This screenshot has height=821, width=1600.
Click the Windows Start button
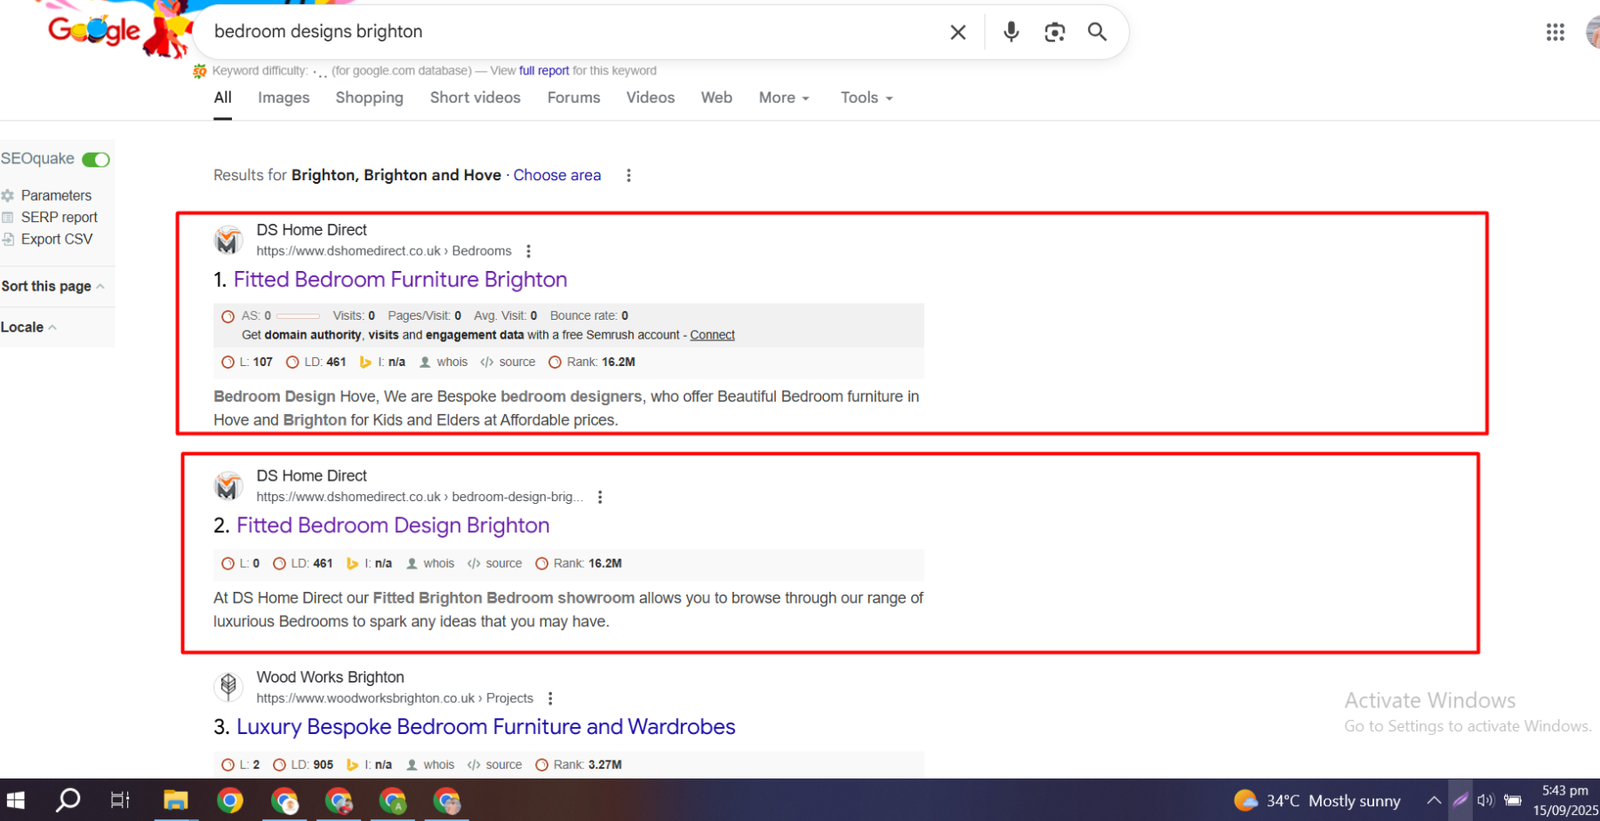pos(16,800)
